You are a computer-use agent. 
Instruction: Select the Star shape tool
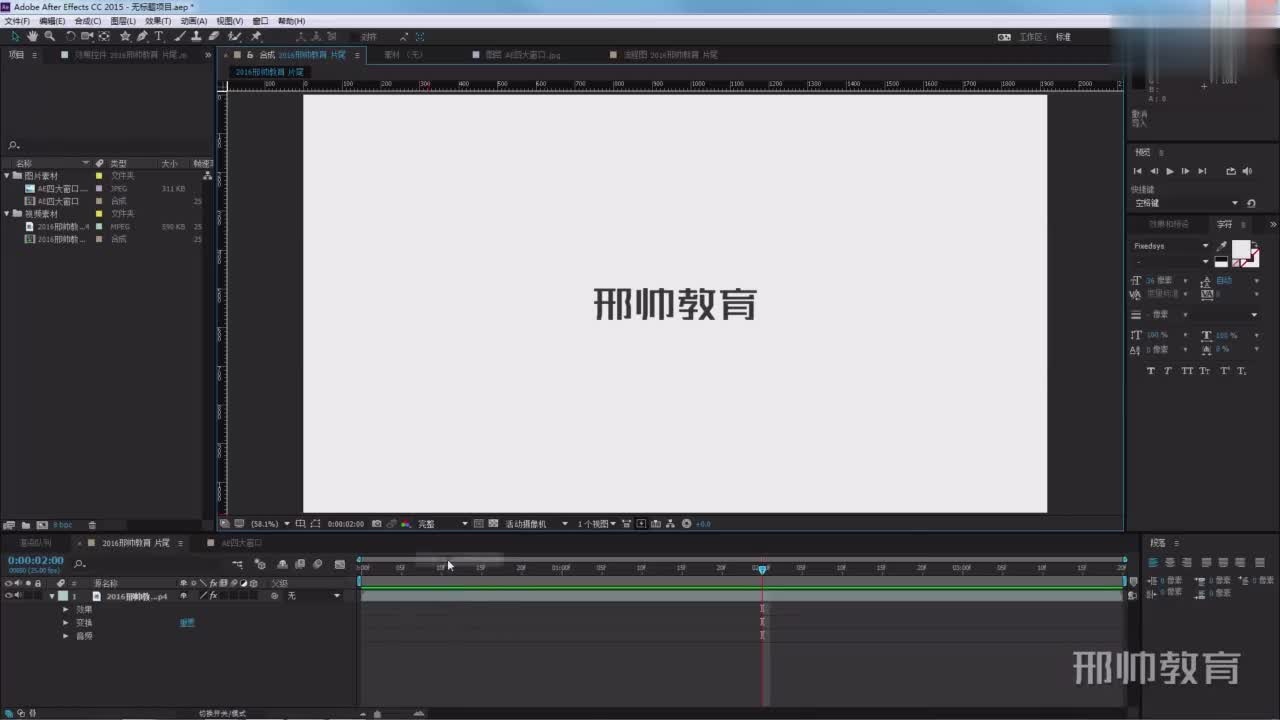[x=125, y=36]
